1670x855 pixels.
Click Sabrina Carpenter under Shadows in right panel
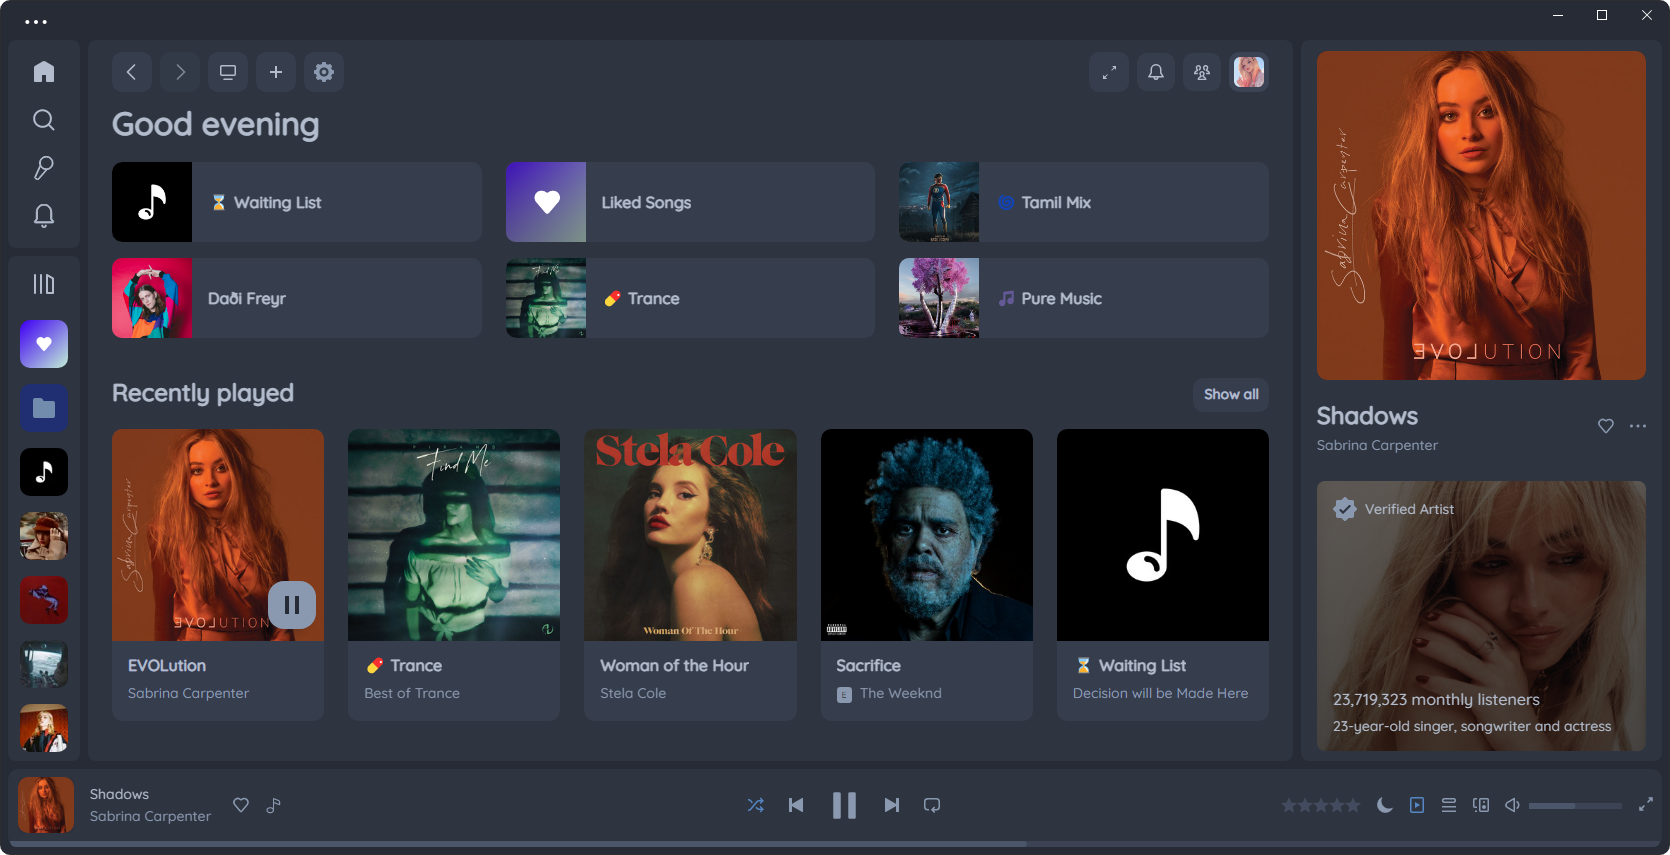coord(1377,445)
